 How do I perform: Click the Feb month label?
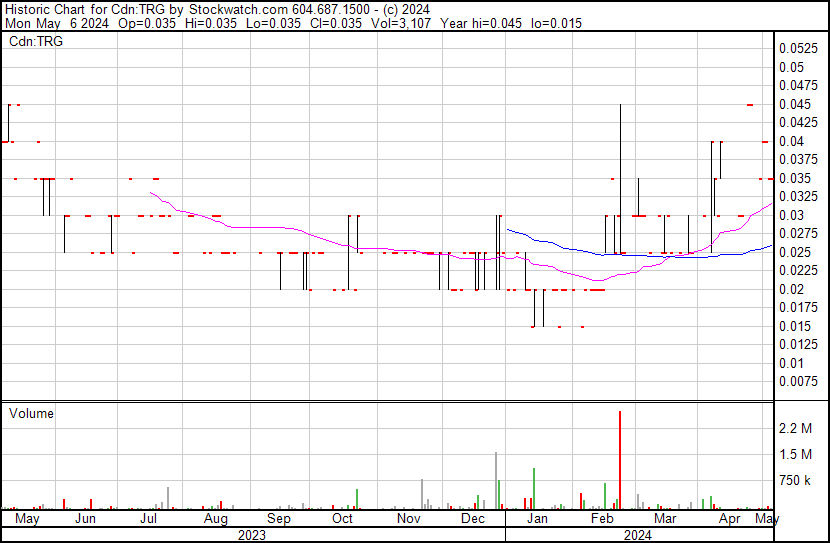click(x=602, y=518)
